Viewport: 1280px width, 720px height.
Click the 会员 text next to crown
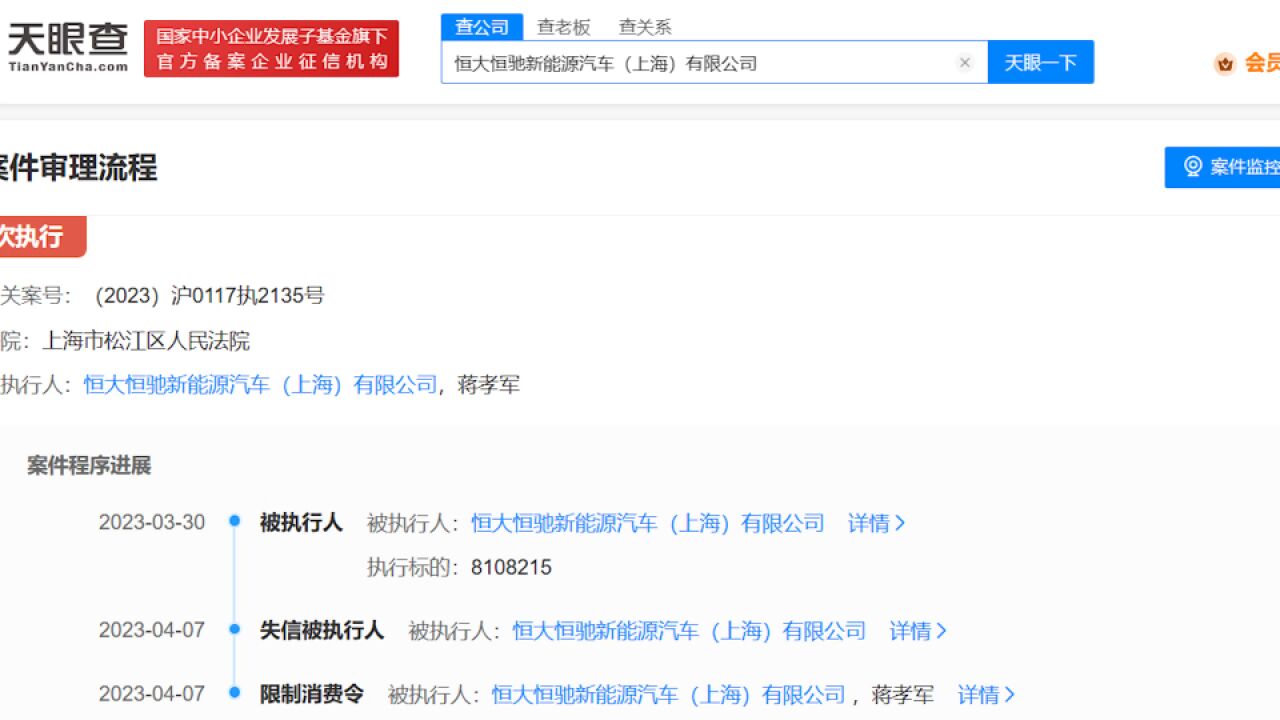coord(1262,63)
